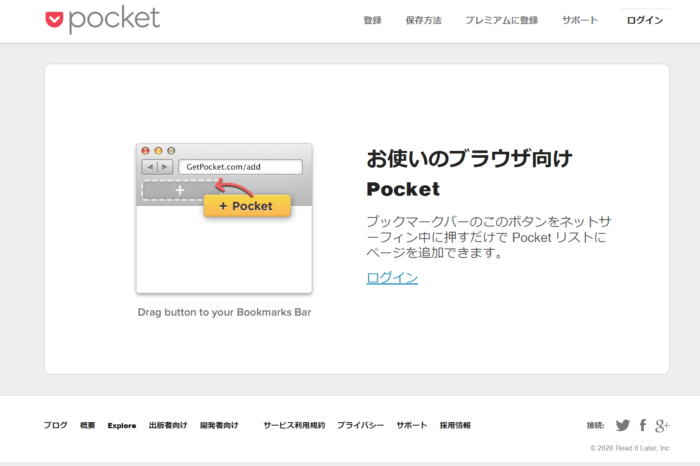The width and height of the screenshot is (700, 466).
Task: Open the Google+ icon in the footer
Action: pos(662,425)
